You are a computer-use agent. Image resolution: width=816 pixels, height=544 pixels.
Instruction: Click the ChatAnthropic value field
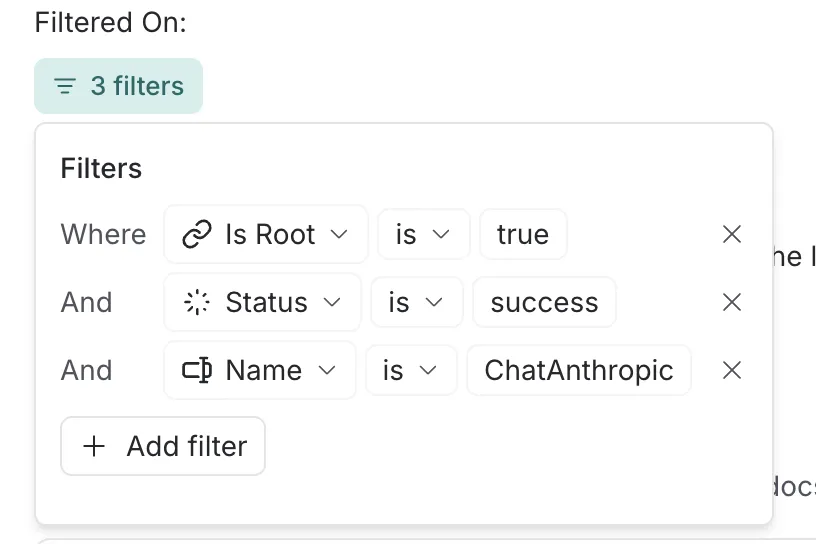pyautogui.click(x=579, y=371)
